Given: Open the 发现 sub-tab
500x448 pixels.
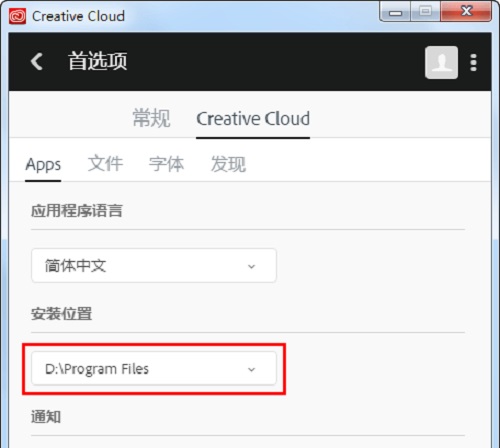Looking at the screenshot, I should coord(228,164).
